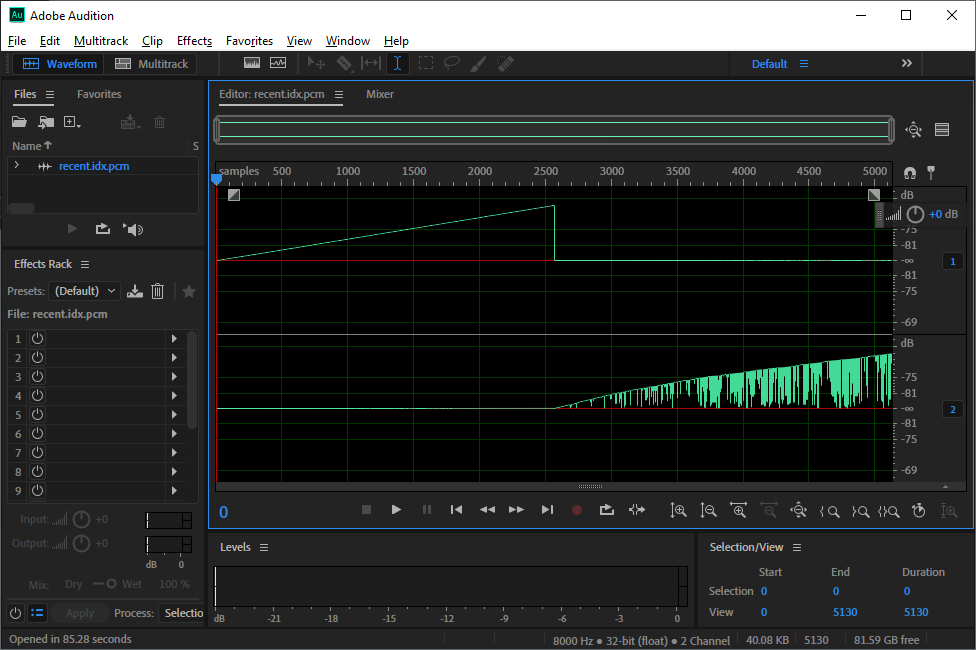Toggle channel 1 enable button
976x650 pixels.
point(952,262)
